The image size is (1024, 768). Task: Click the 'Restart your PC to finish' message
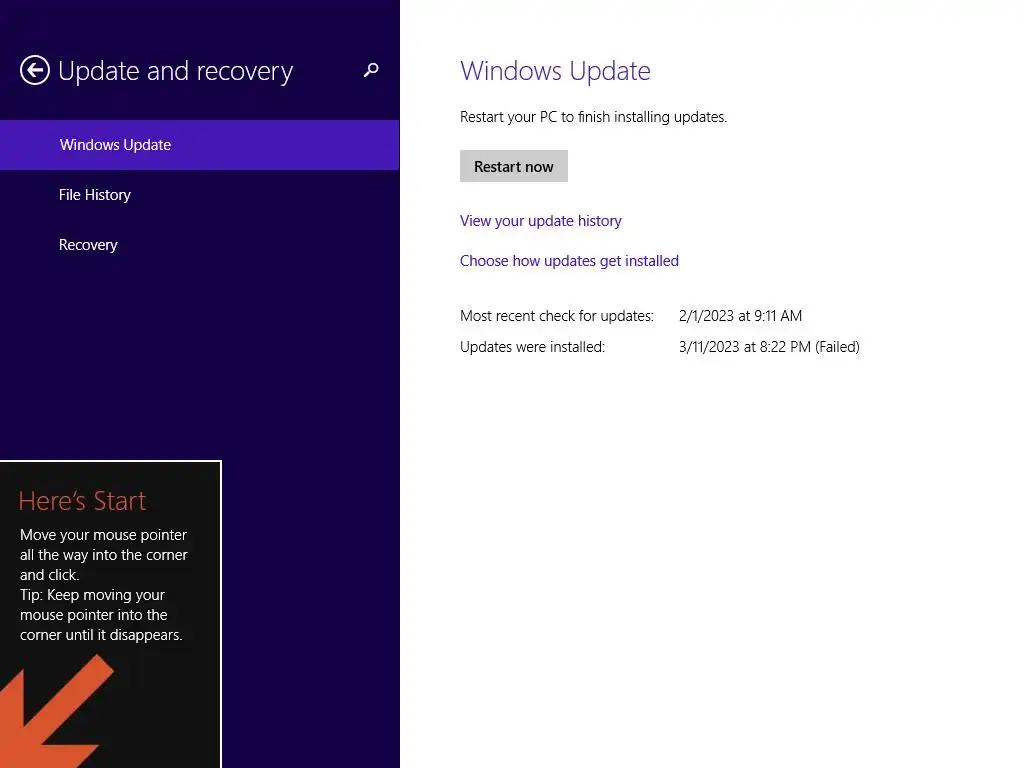(x=593, y=117)
